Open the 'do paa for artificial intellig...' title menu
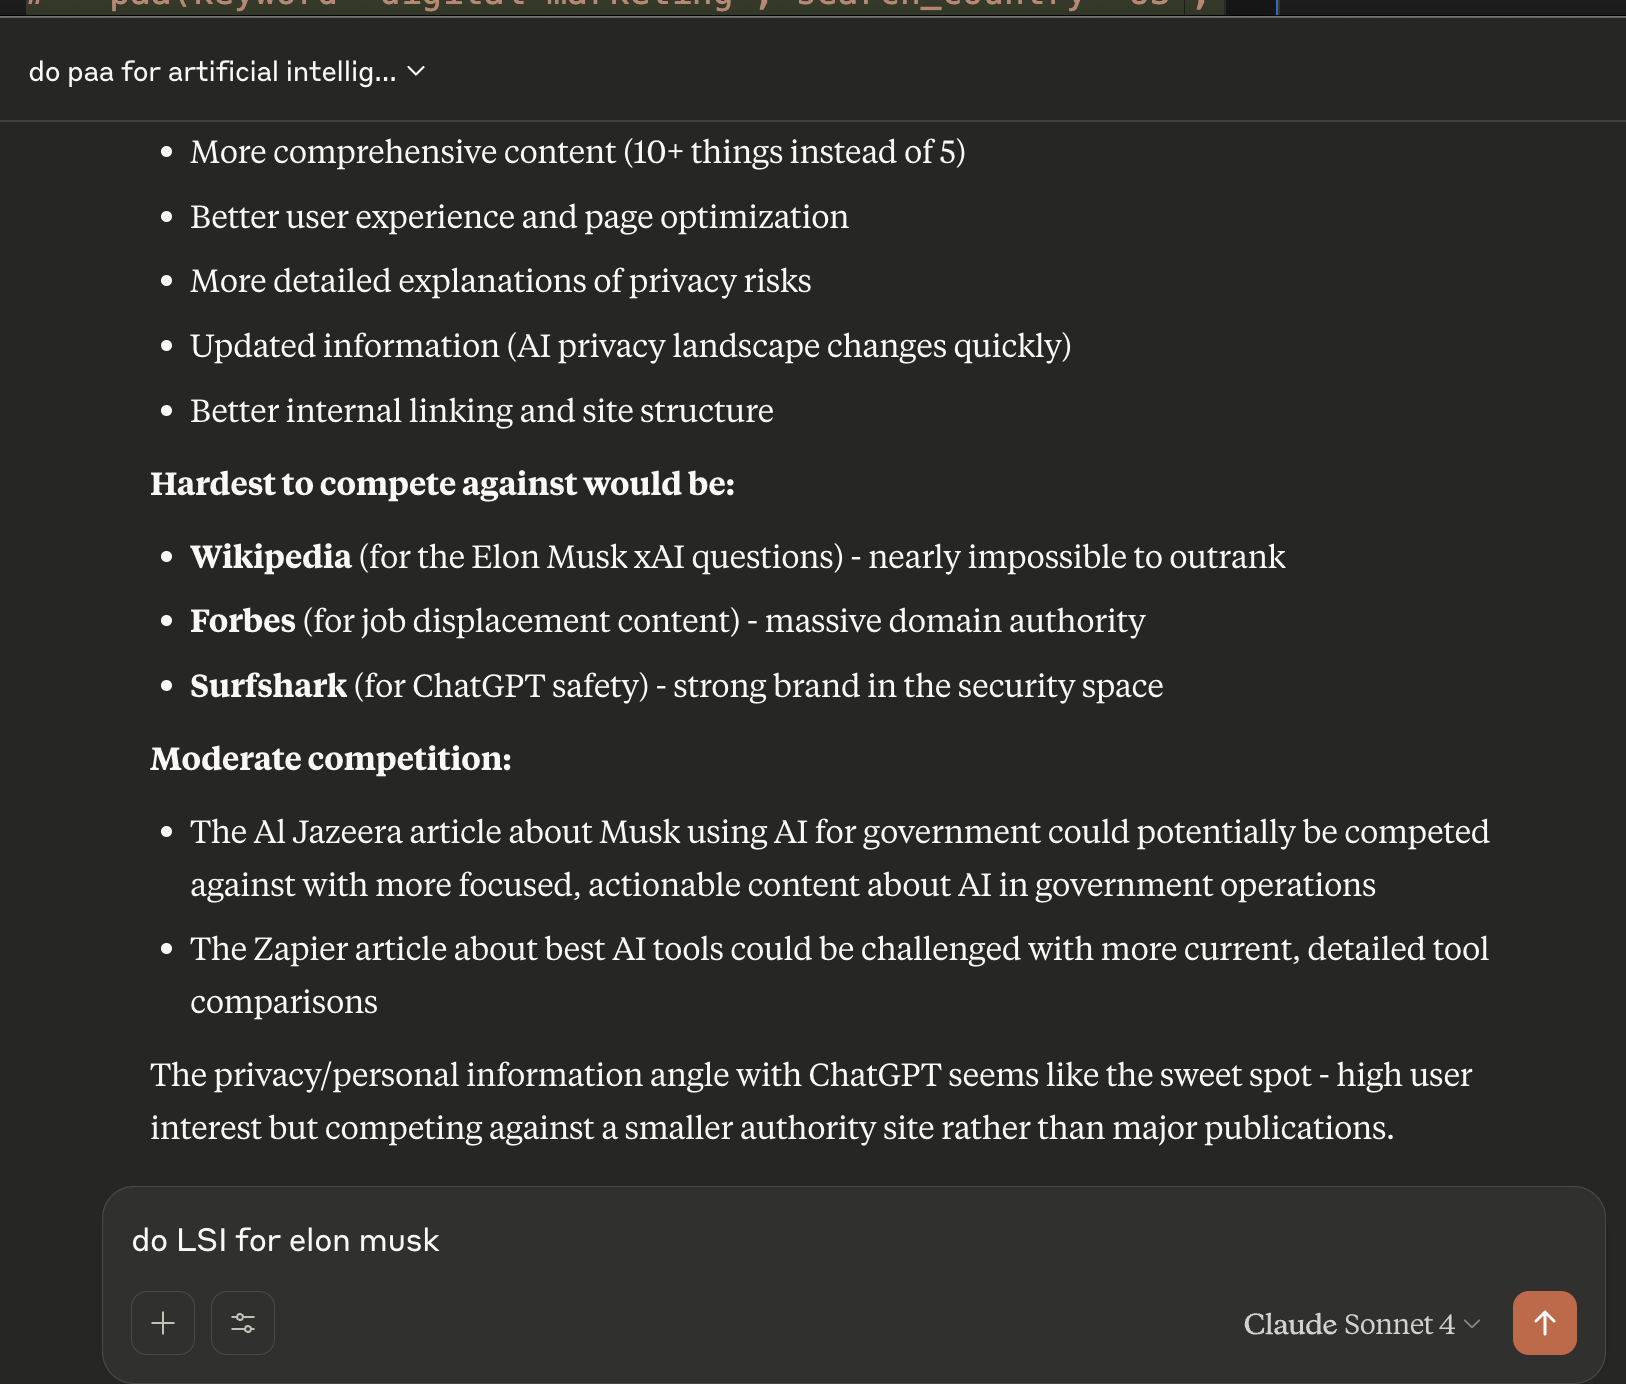1626x1384 pixels. 215,71
